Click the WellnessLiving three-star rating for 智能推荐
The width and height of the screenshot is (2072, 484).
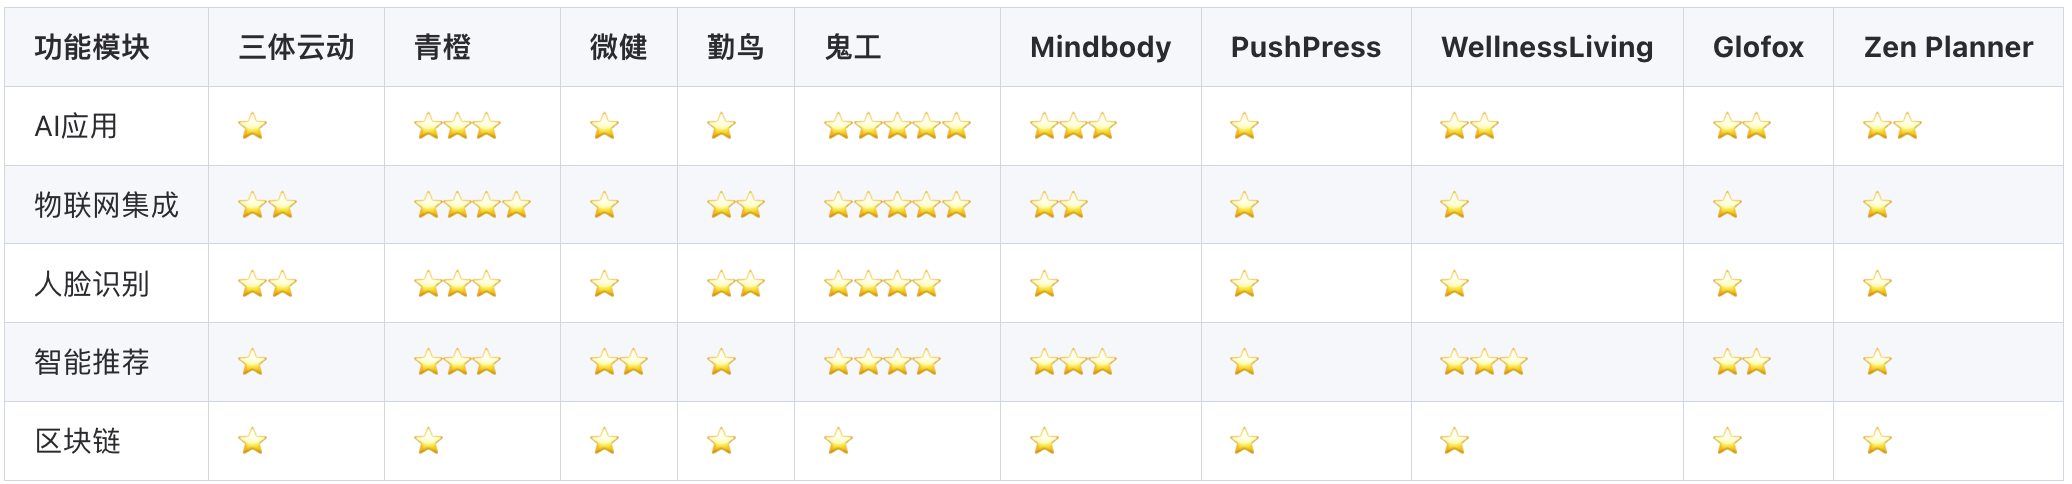tap(1483, 363)
